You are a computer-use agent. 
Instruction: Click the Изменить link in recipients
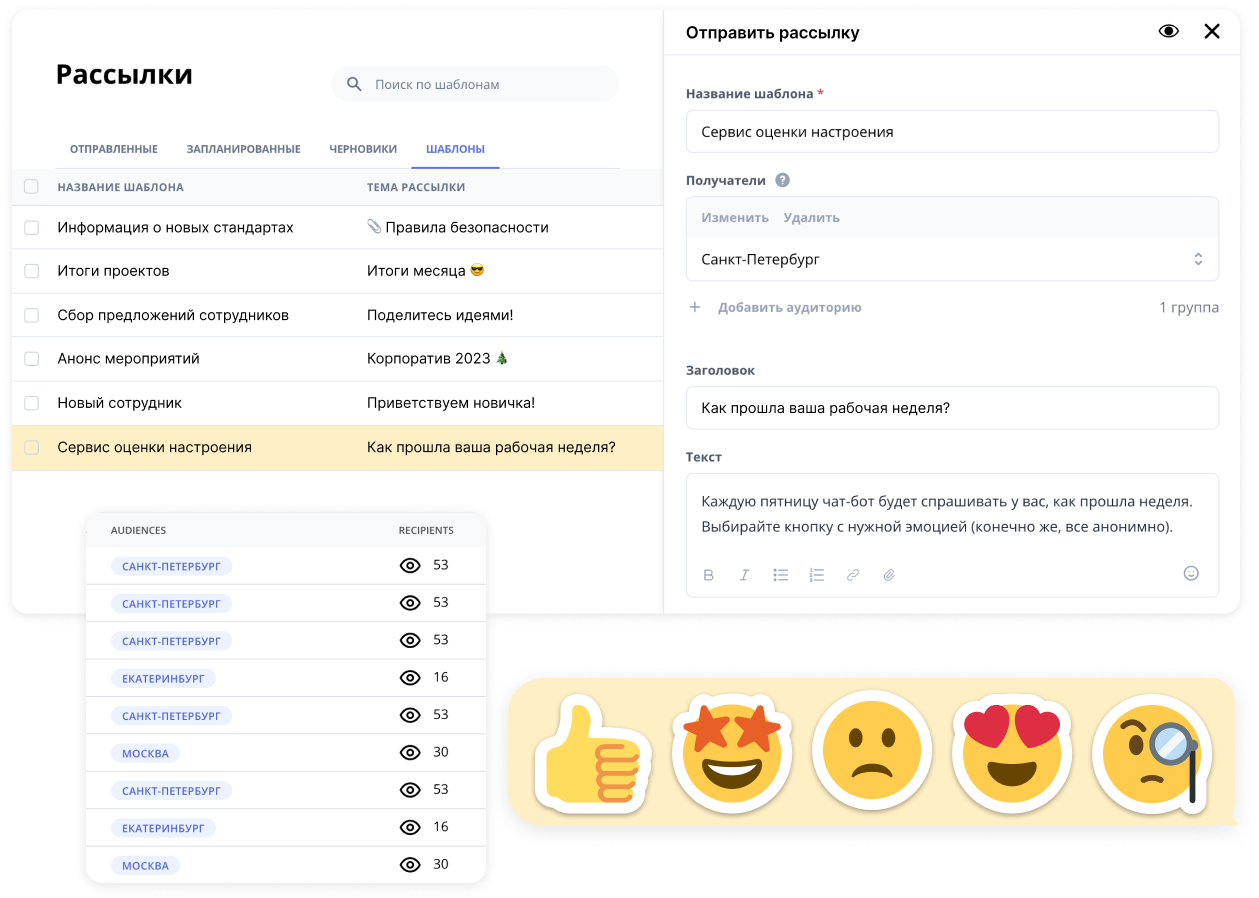coord(735,217)
